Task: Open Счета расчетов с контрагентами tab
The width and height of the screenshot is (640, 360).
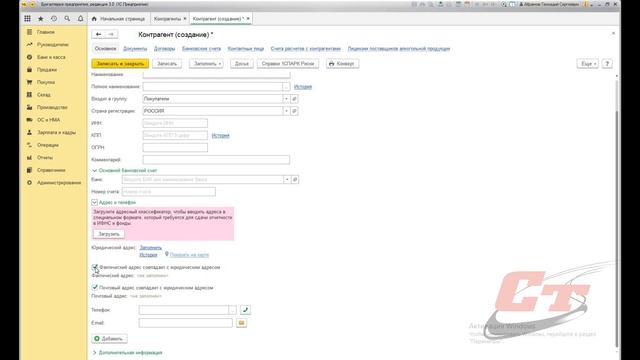Action: click(306, 49)
